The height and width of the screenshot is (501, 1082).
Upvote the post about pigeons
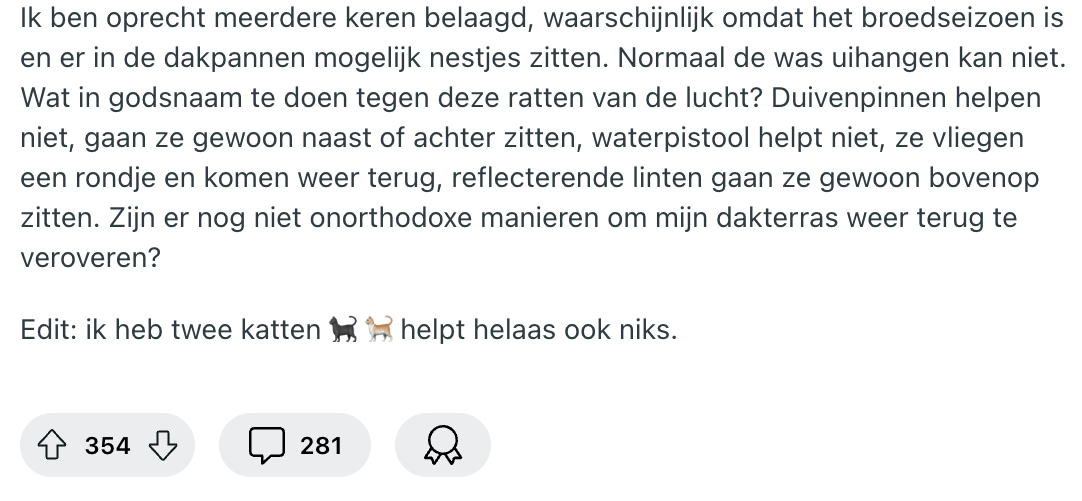tap(55, 445)
